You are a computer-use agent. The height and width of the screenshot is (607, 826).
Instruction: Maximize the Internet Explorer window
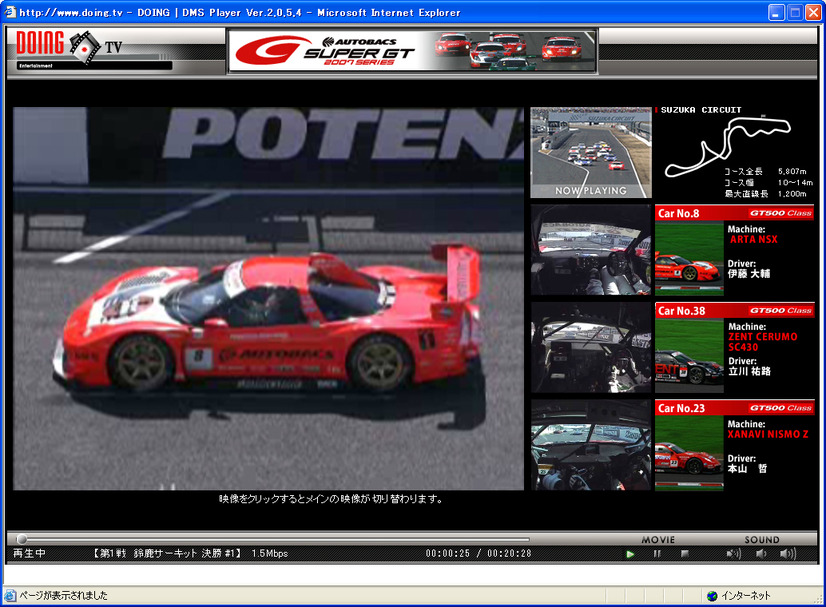point(795,12)
